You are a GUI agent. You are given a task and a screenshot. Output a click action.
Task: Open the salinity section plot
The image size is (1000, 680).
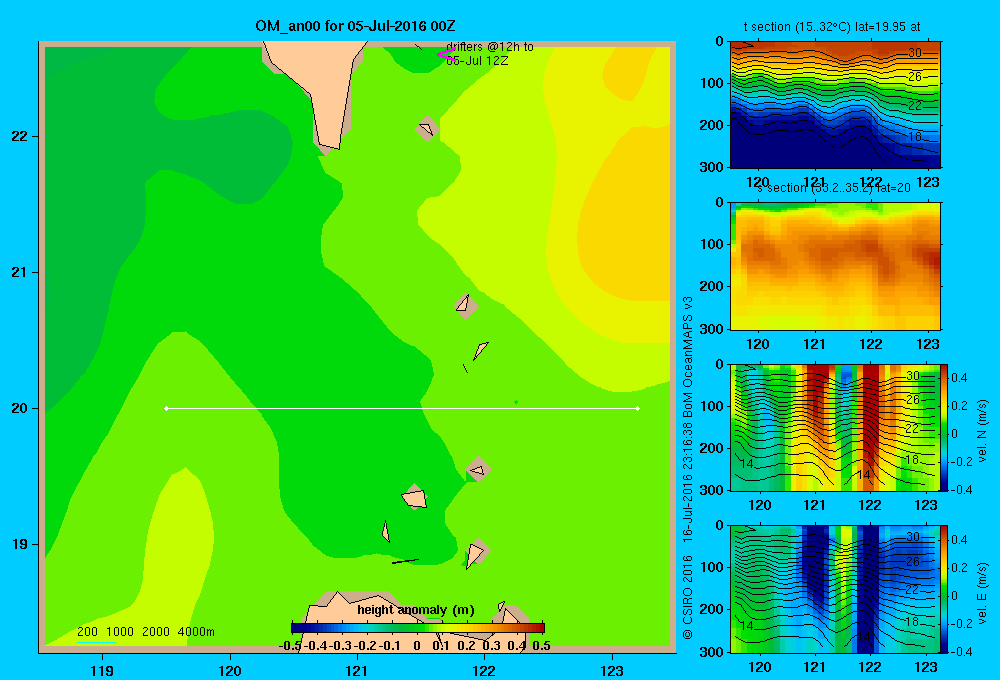(835, 266)
